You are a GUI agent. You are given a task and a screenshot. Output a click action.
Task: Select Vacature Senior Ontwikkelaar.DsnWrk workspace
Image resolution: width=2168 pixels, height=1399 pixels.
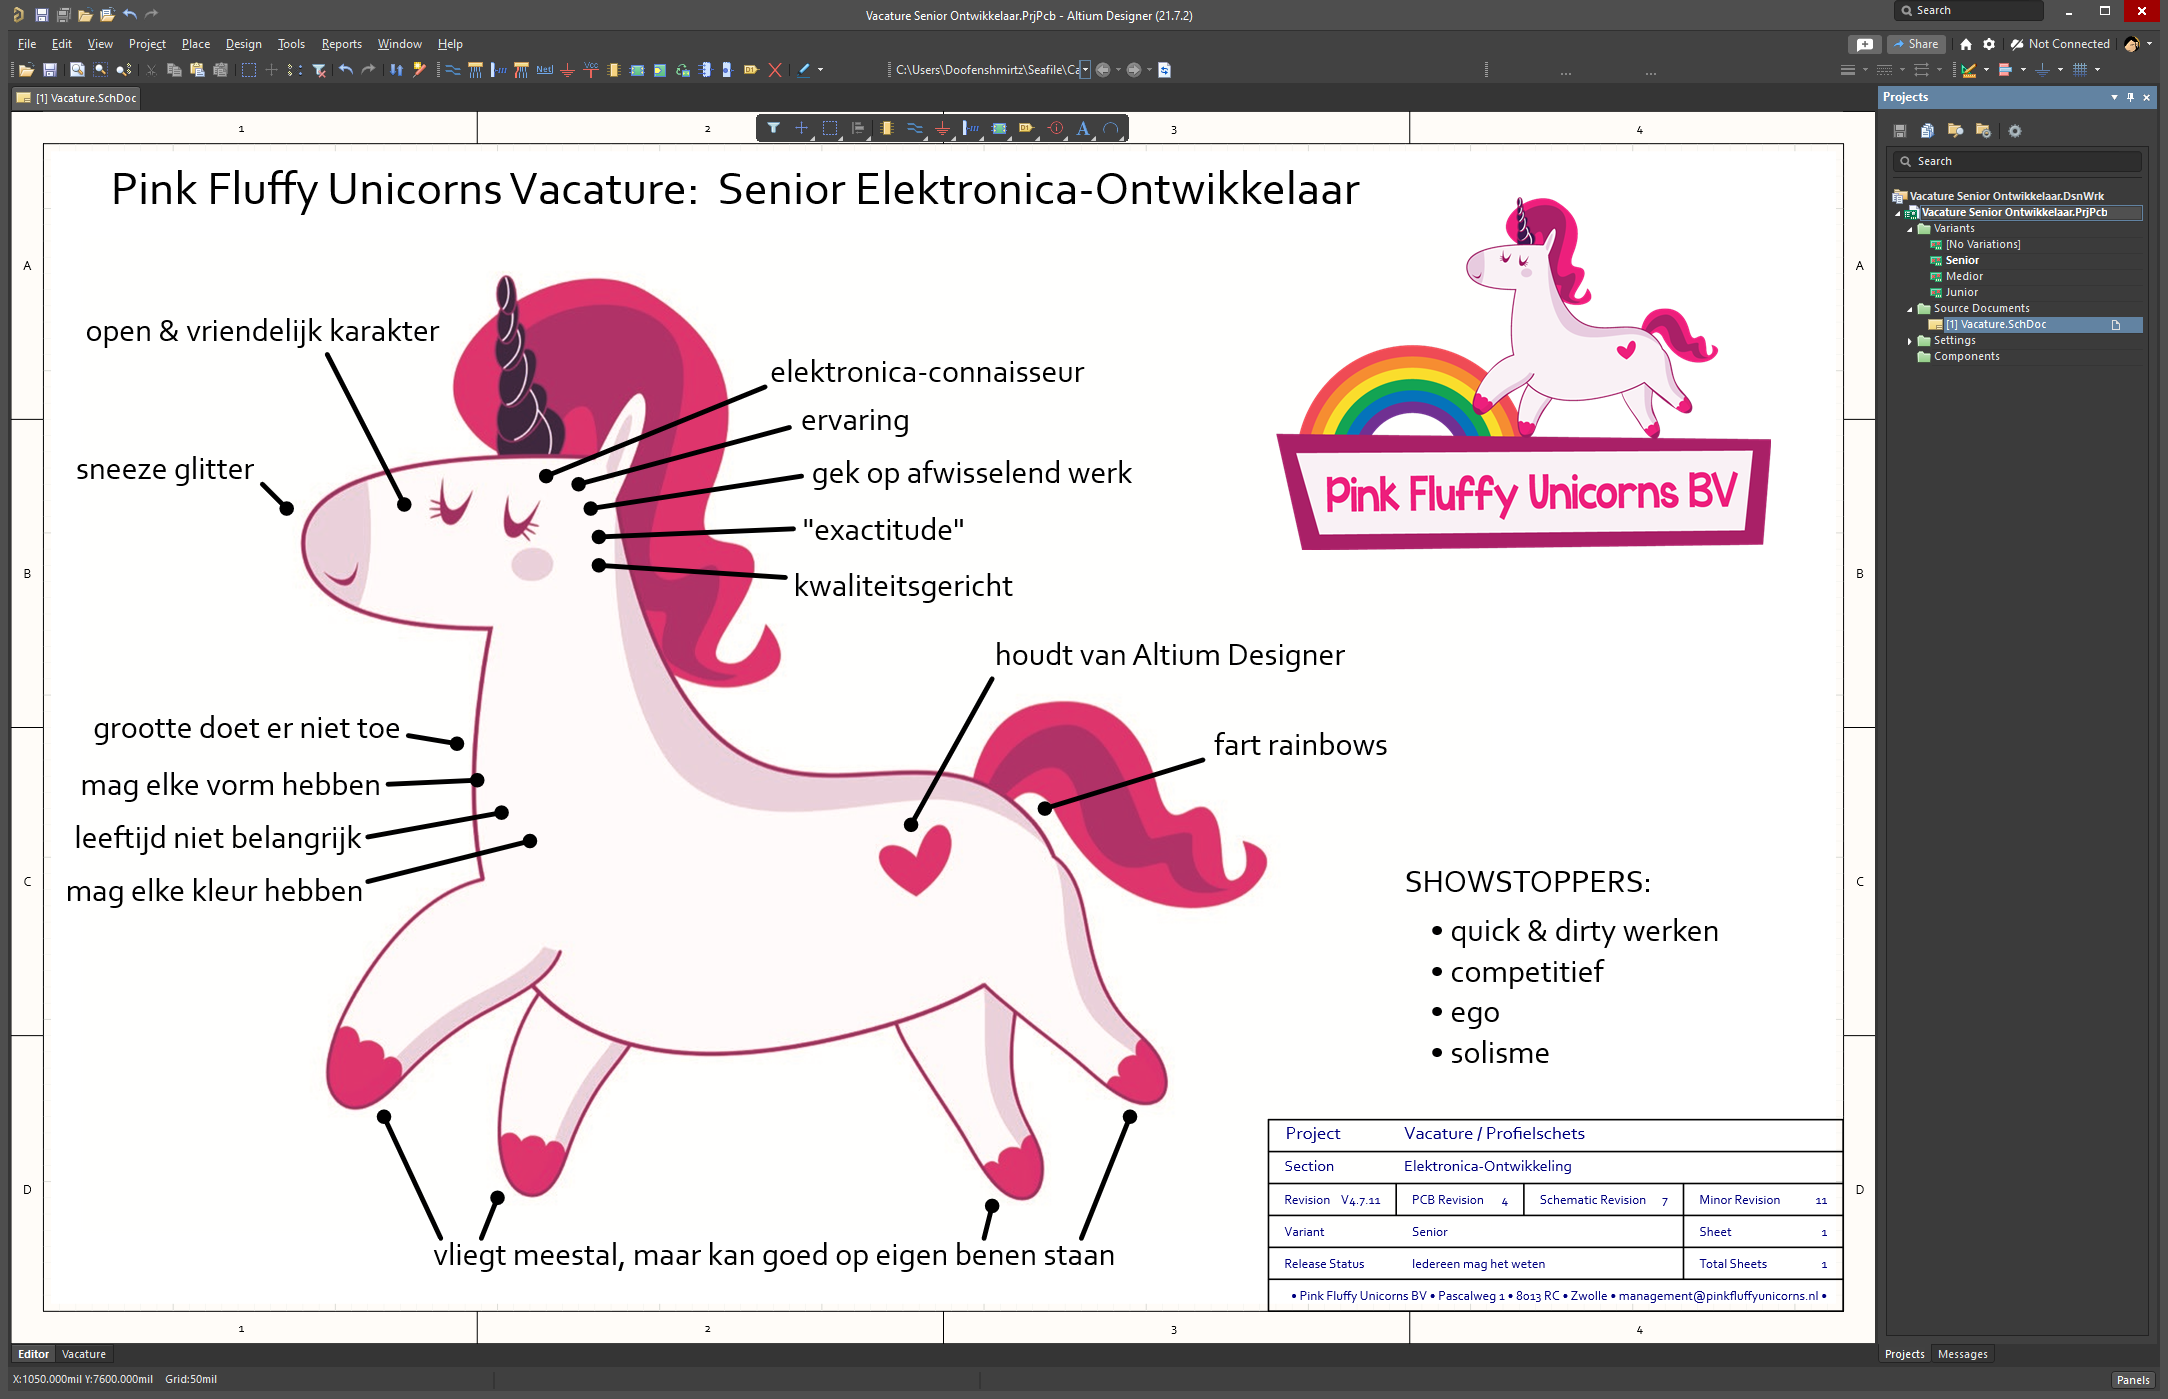point(2006,197)
